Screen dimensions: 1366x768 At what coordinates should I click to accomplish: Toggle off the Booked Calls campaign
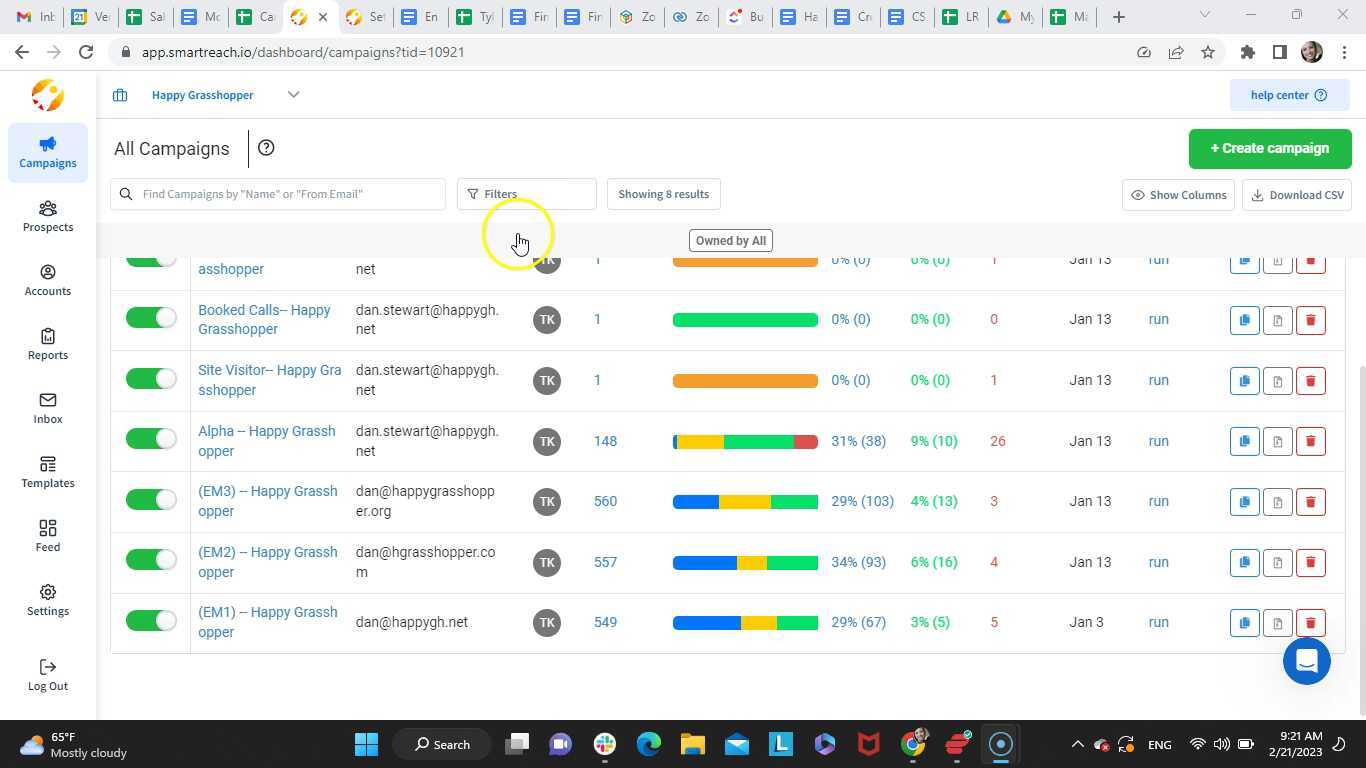tap(151, 318)
